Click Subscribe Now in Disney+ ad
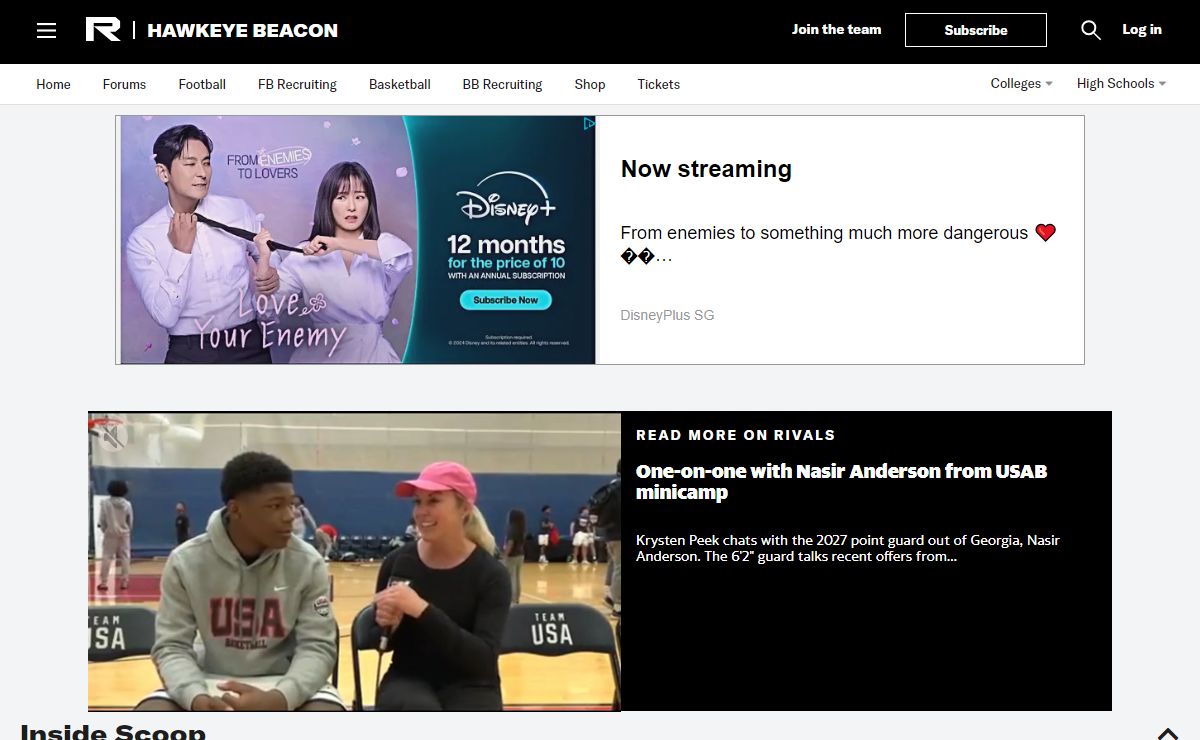 pyautogui.click(x=505, y=300)
